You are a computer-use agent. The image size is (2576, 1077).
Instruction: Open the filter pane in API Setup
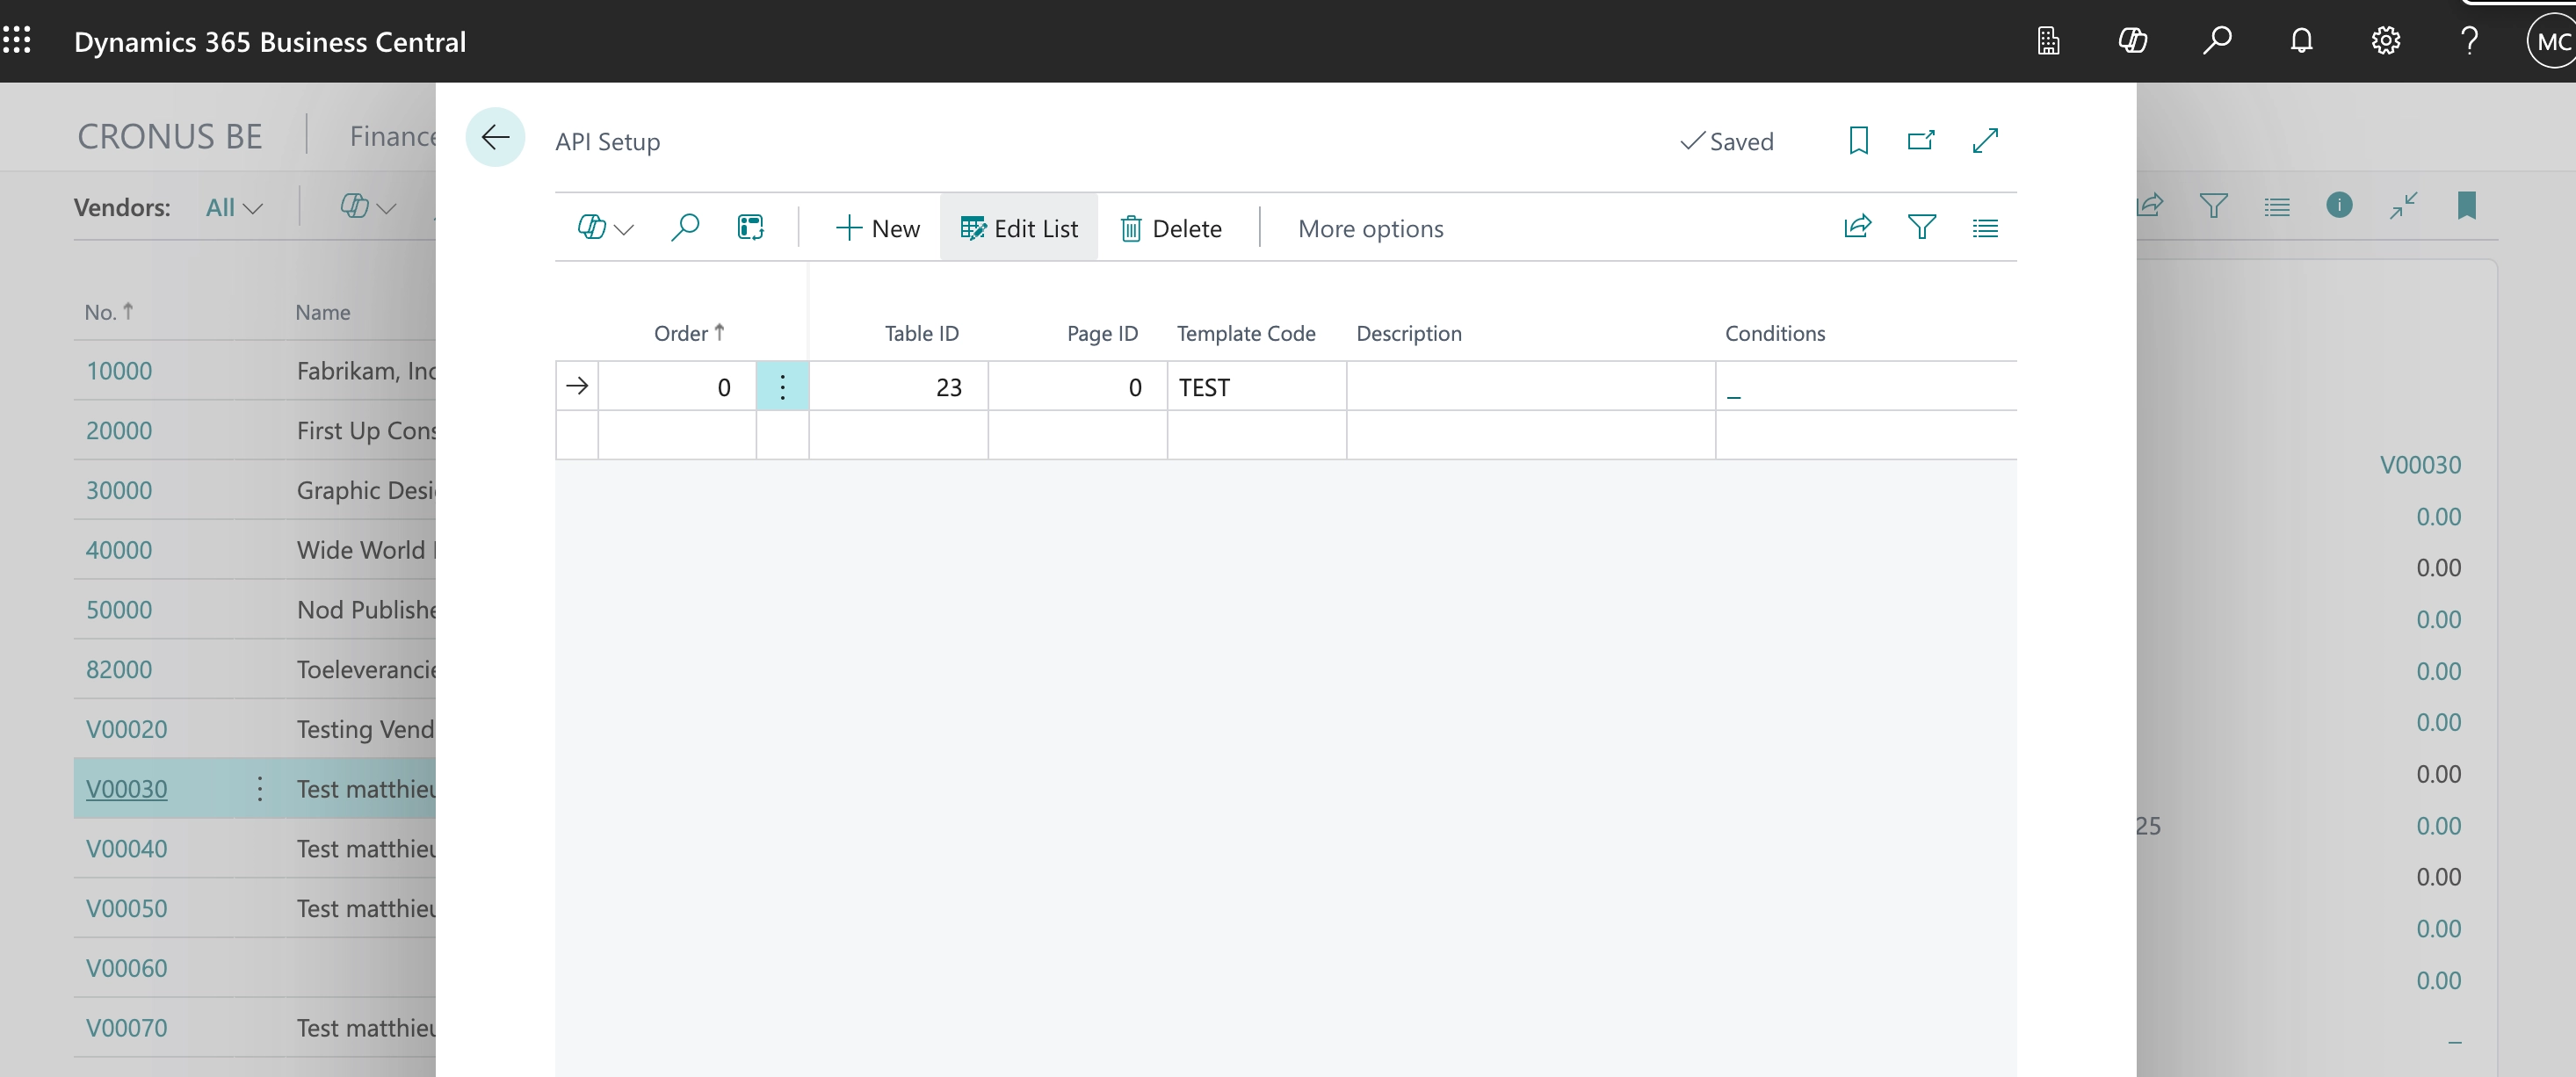1921,228
